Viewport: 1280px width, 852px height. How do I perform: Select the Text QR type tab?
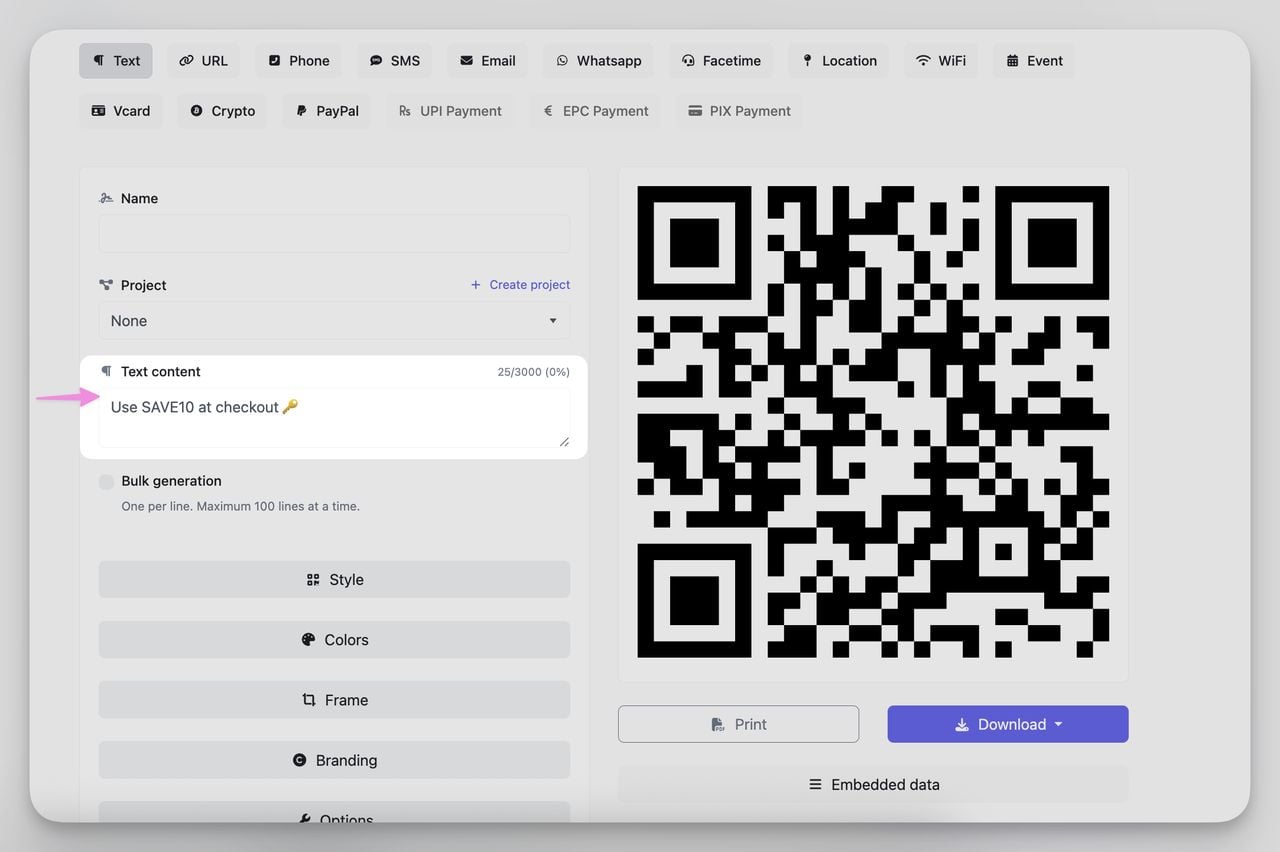pyautogui.click(x=116, y=61)
